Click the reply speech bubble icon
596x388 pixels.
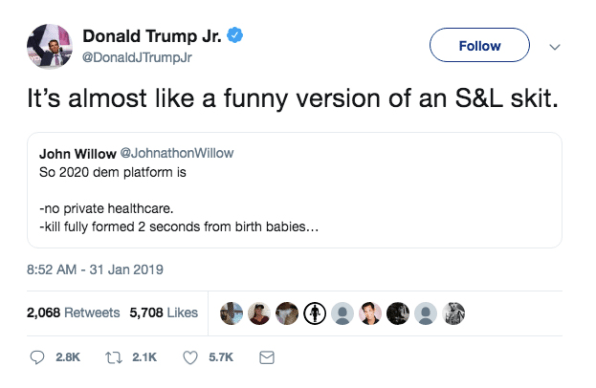pos(37,357)
